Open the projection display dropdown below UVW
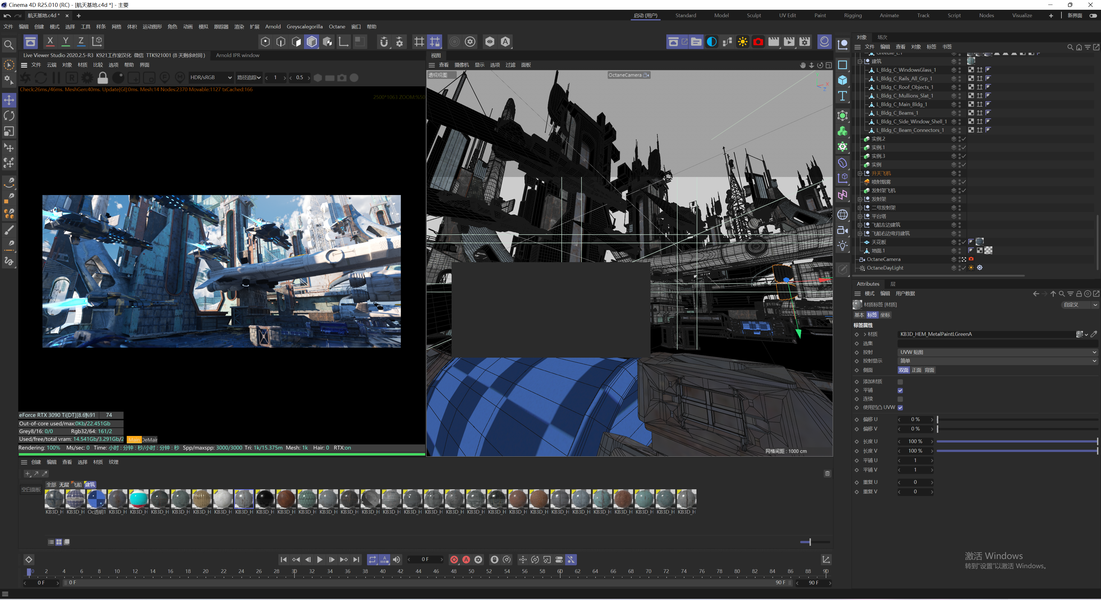 [x=997, y=360]
